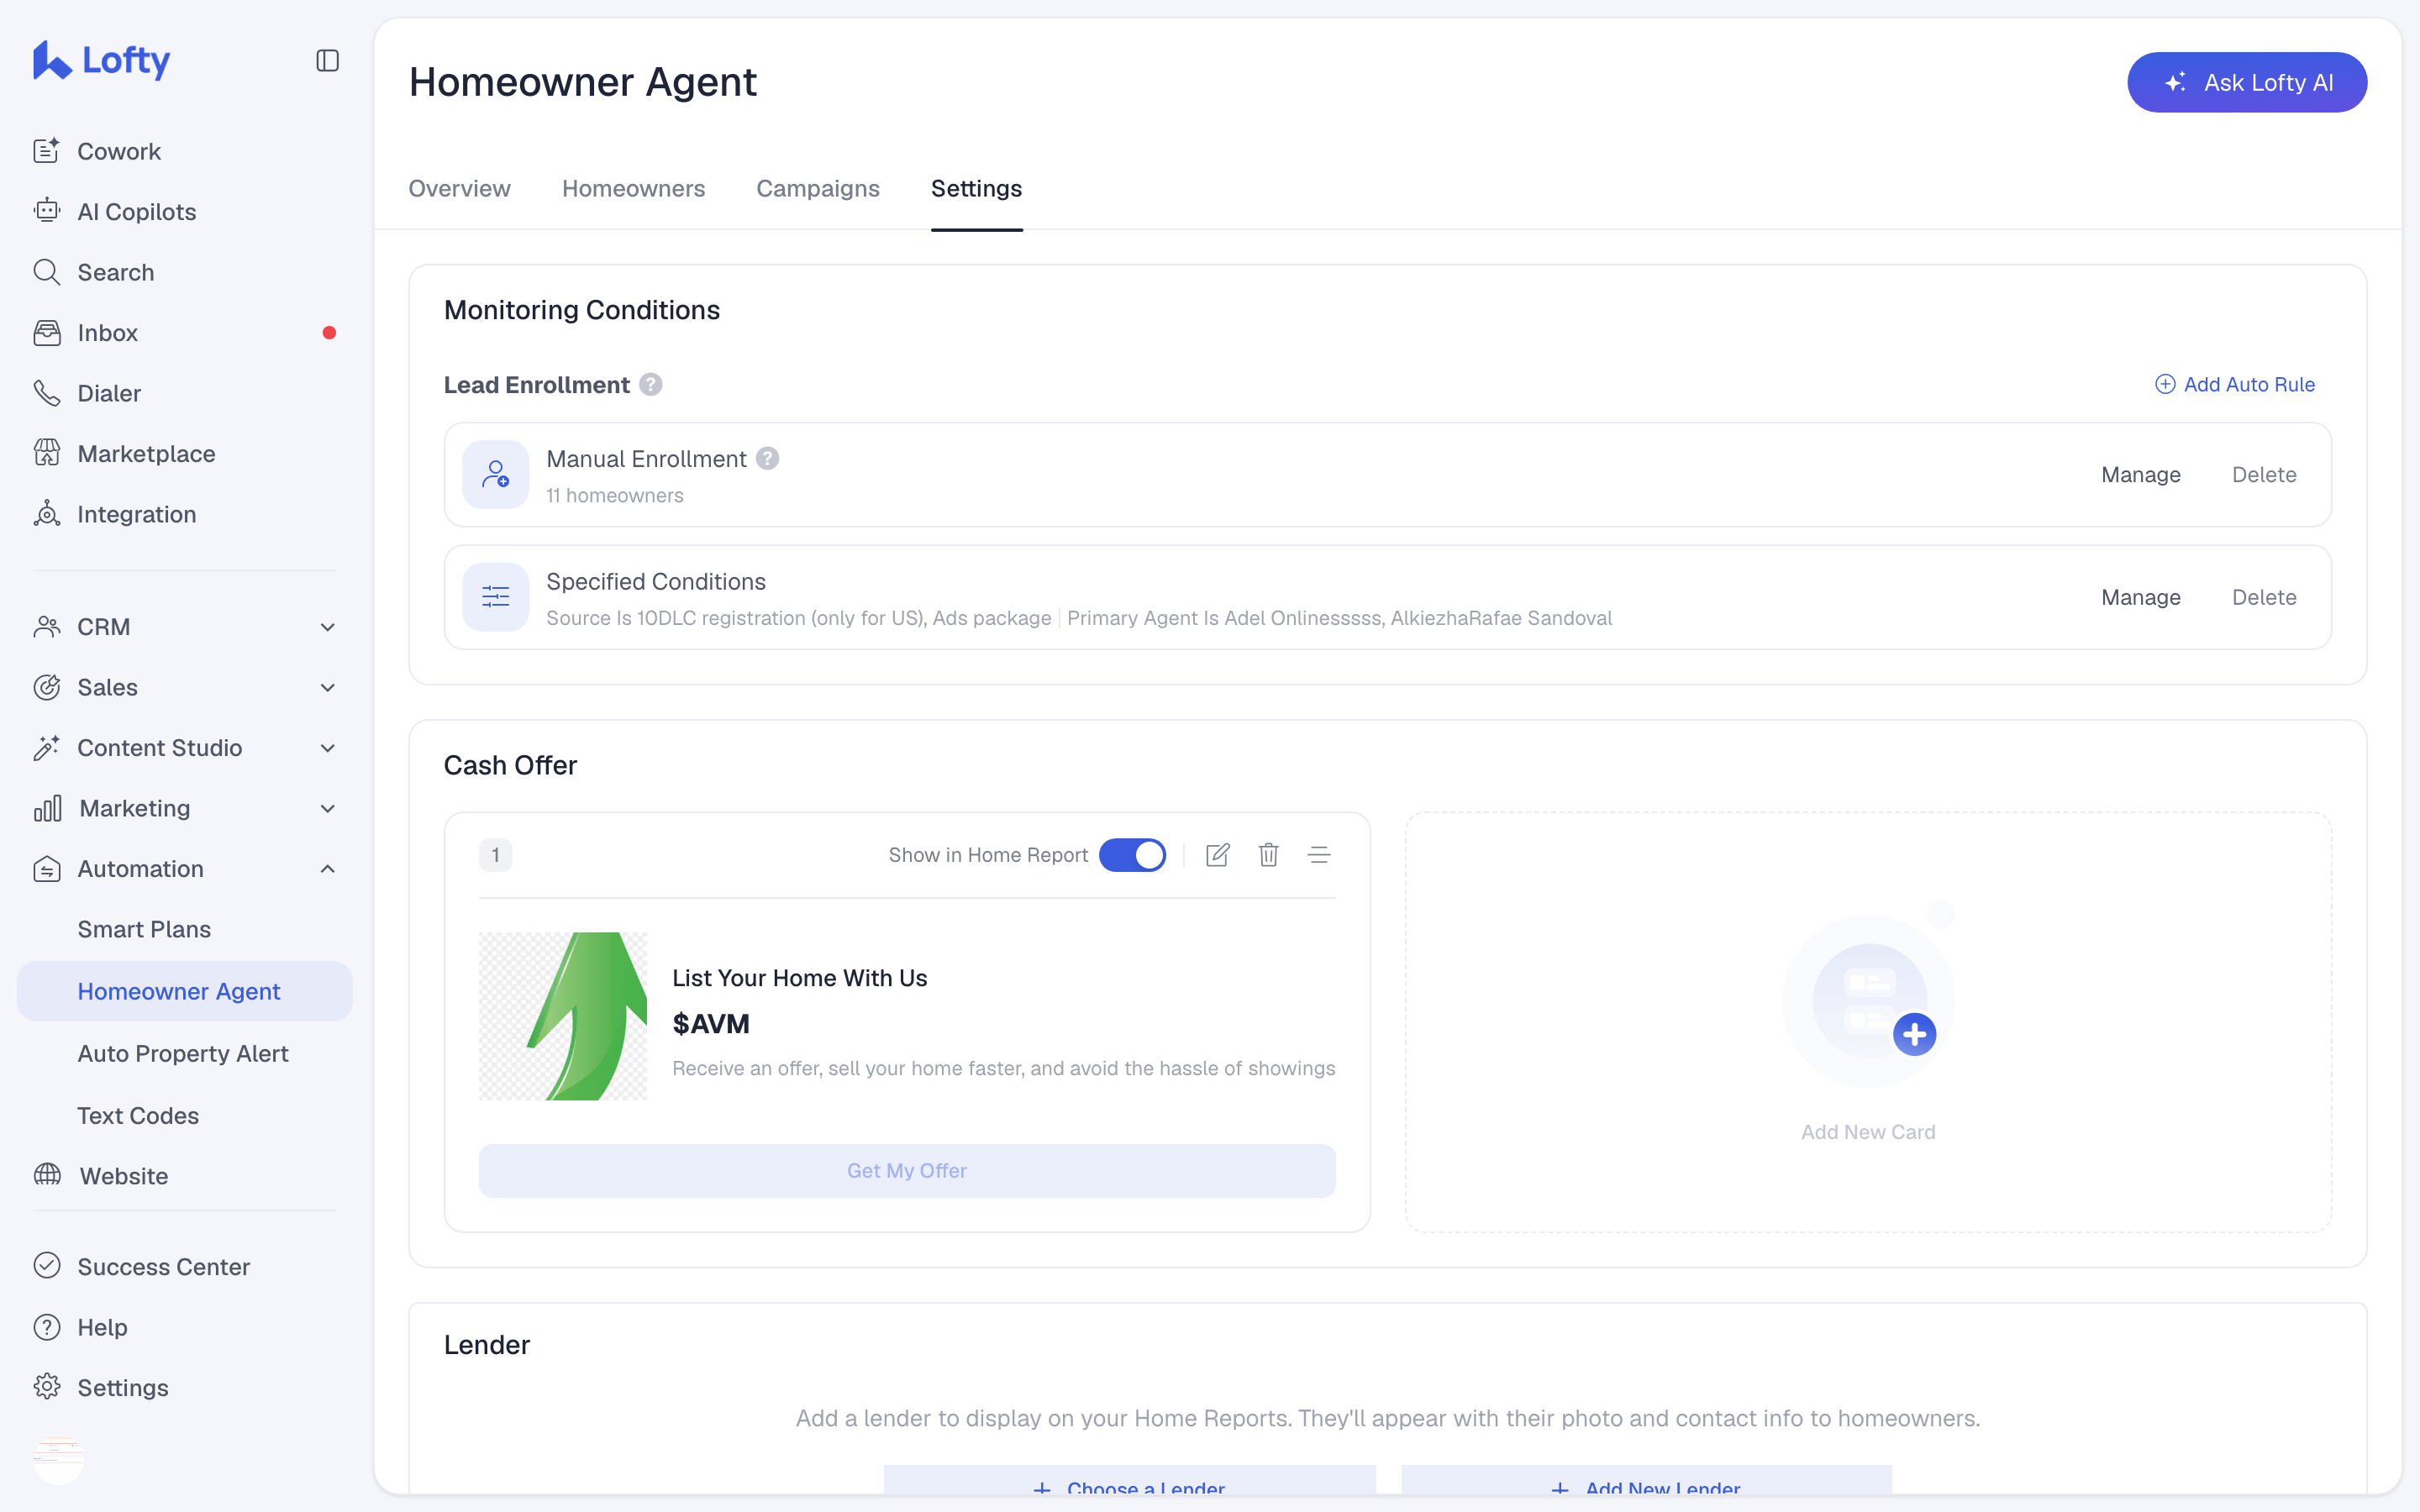Open Text Codes submenu item

pyautogui.click(x=138, y=1115)
